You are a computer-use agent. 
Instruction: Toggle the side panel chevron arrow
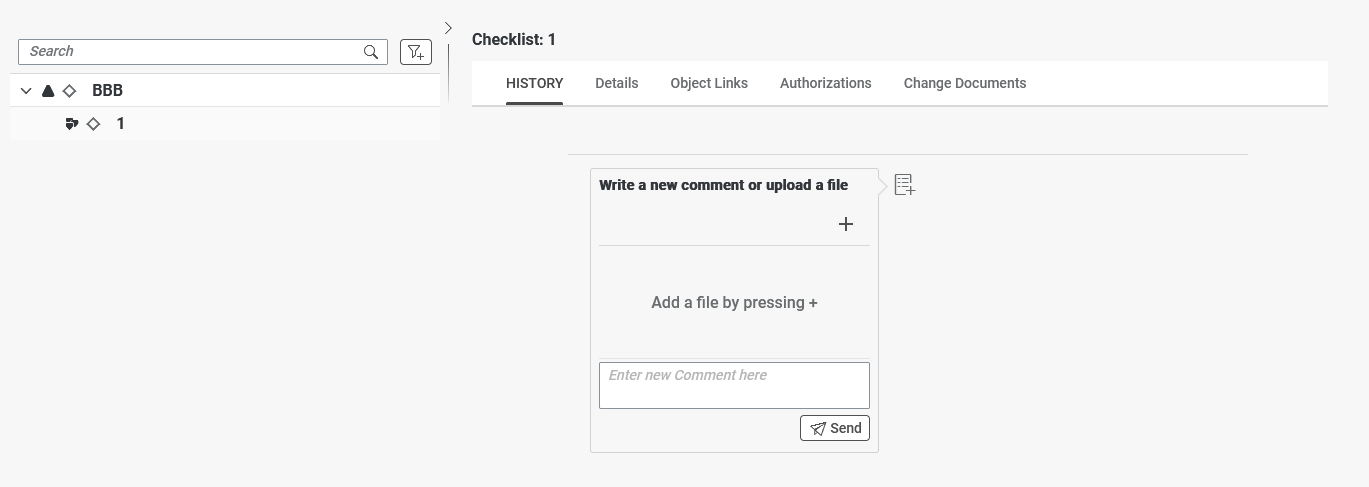pyautogui.click(x=448, y=28)
